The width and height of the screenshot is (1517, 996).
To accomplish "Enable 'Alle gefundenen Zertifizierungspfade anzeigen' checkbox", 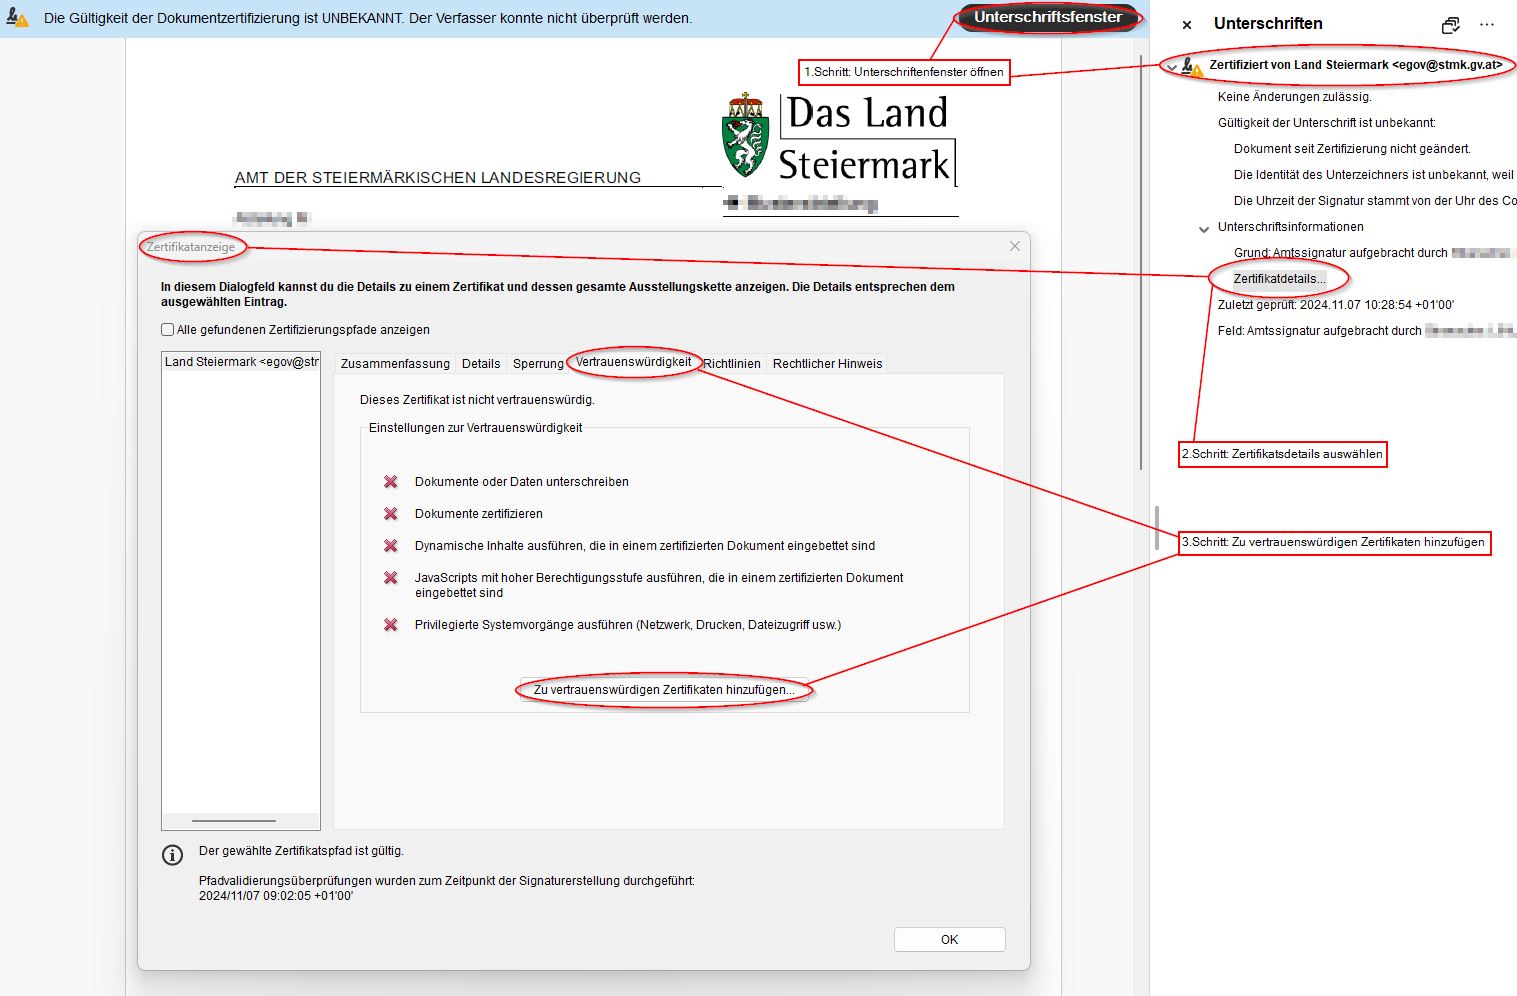I will coord(168,330).
